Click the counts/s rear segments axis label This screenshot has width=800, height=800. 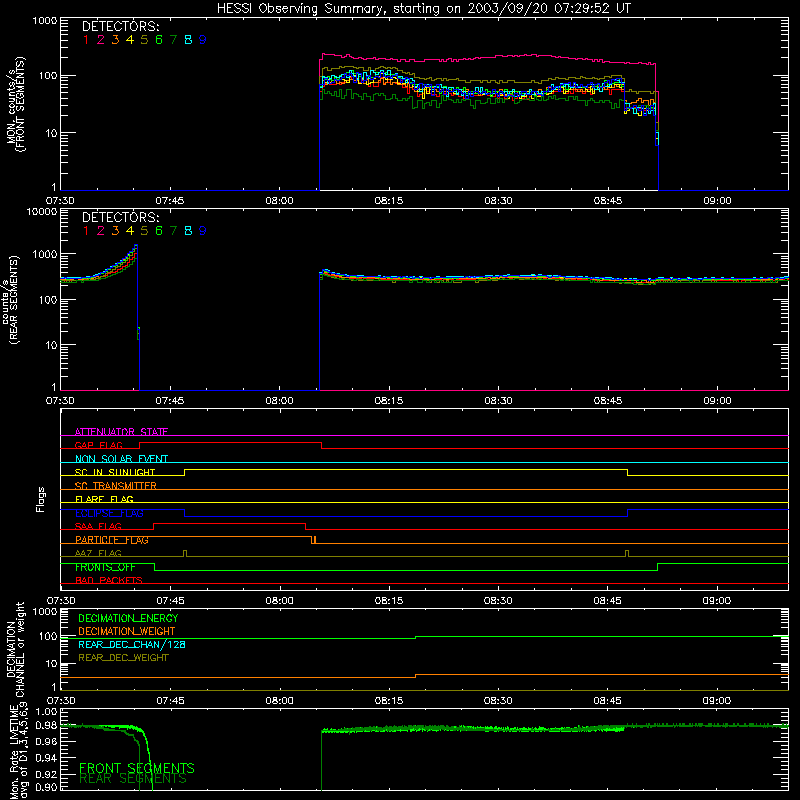click(x=10, y=300)
